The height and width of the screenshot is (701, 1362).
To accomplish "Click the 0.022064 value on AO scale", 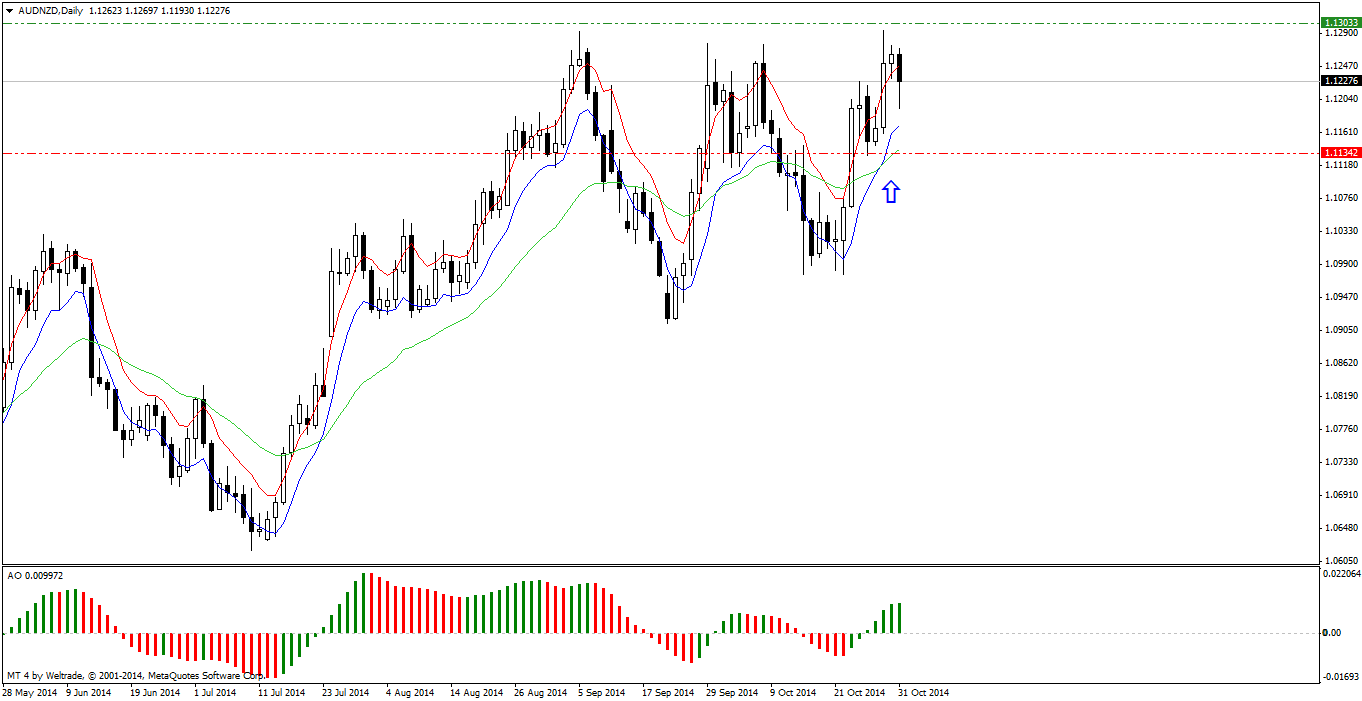I will [1341, 574].
